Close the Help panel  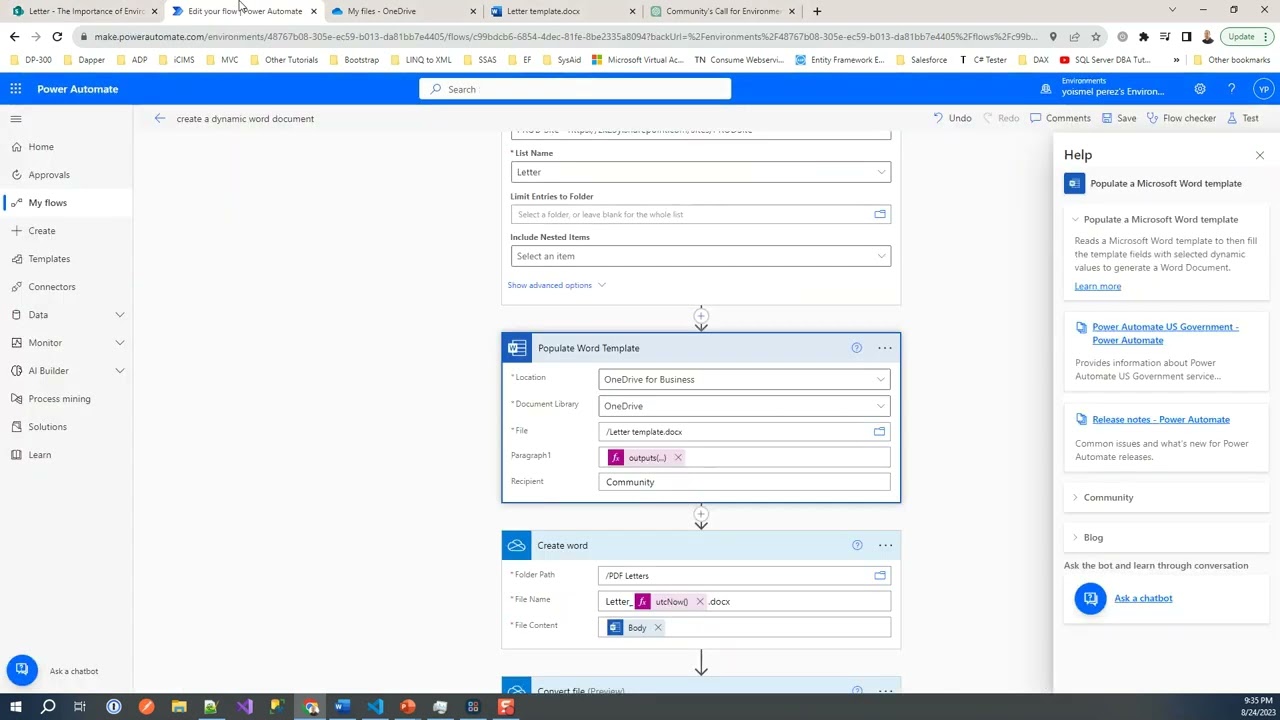pyautogui.click(x=1260, y=155)
